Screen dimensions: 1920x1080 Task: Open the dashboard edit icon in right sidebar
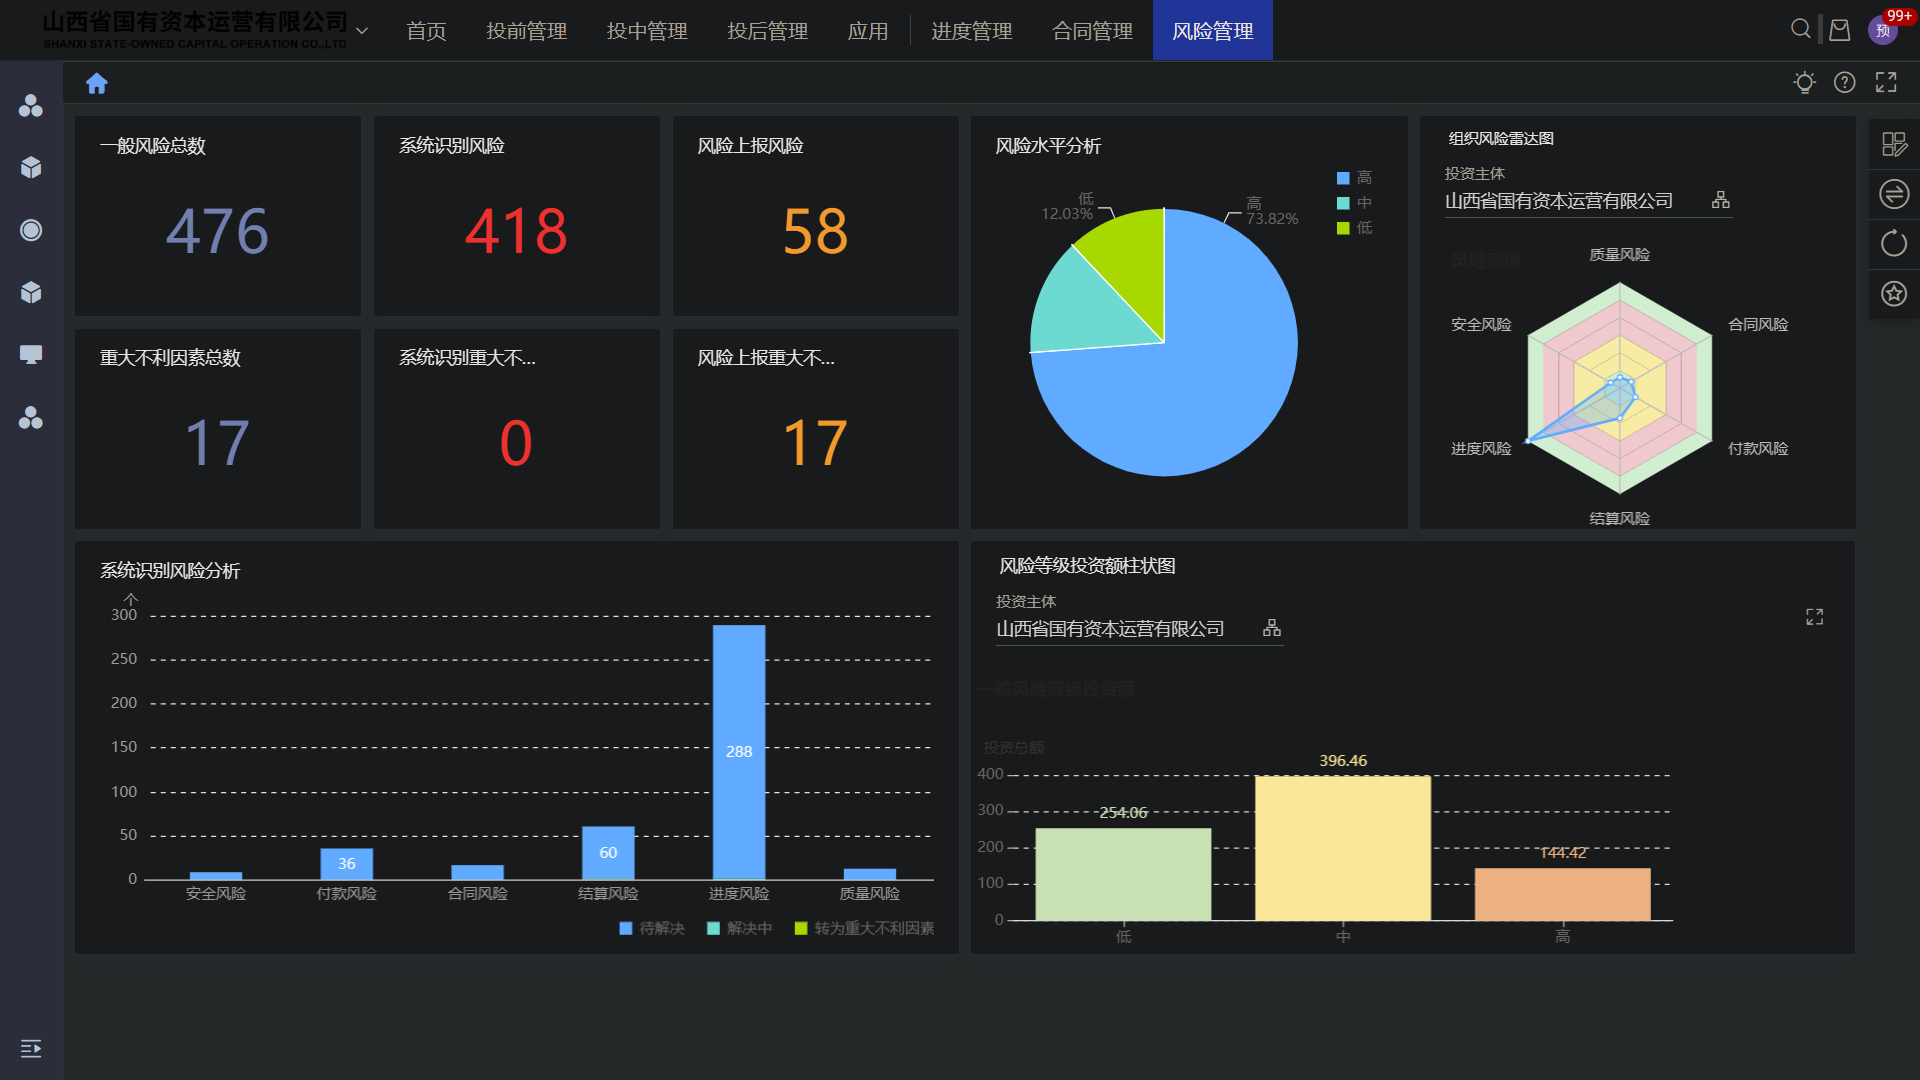point(1893,145)
